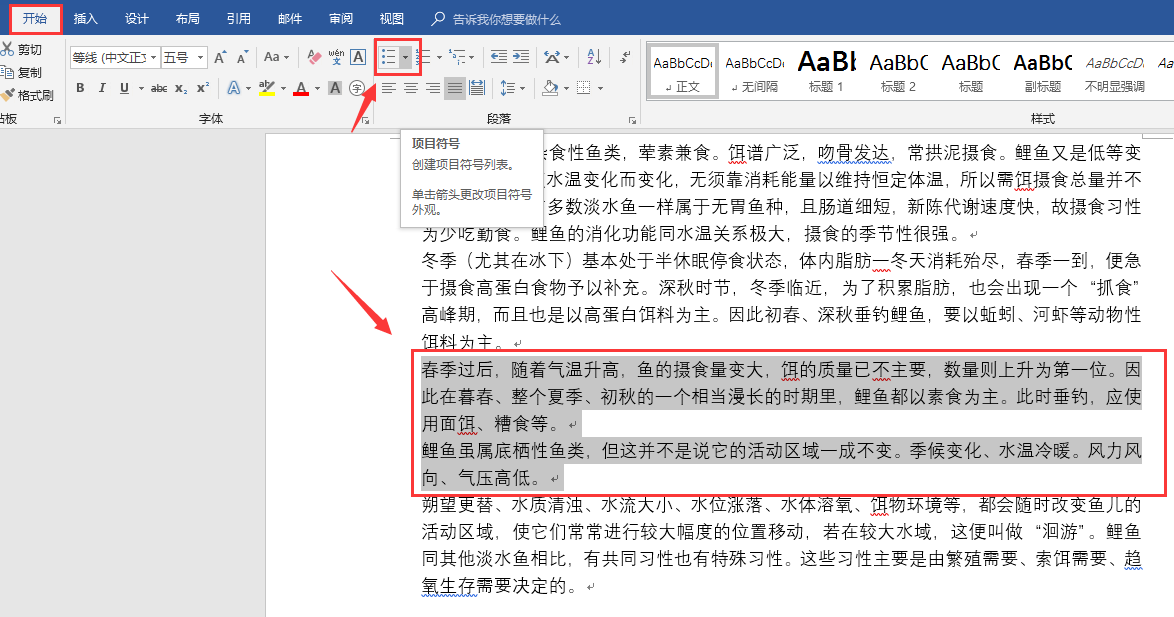
Task: Apply the 标题 2 (Heading 2) style
Action: pyautogui.click(x=898, y=73)
